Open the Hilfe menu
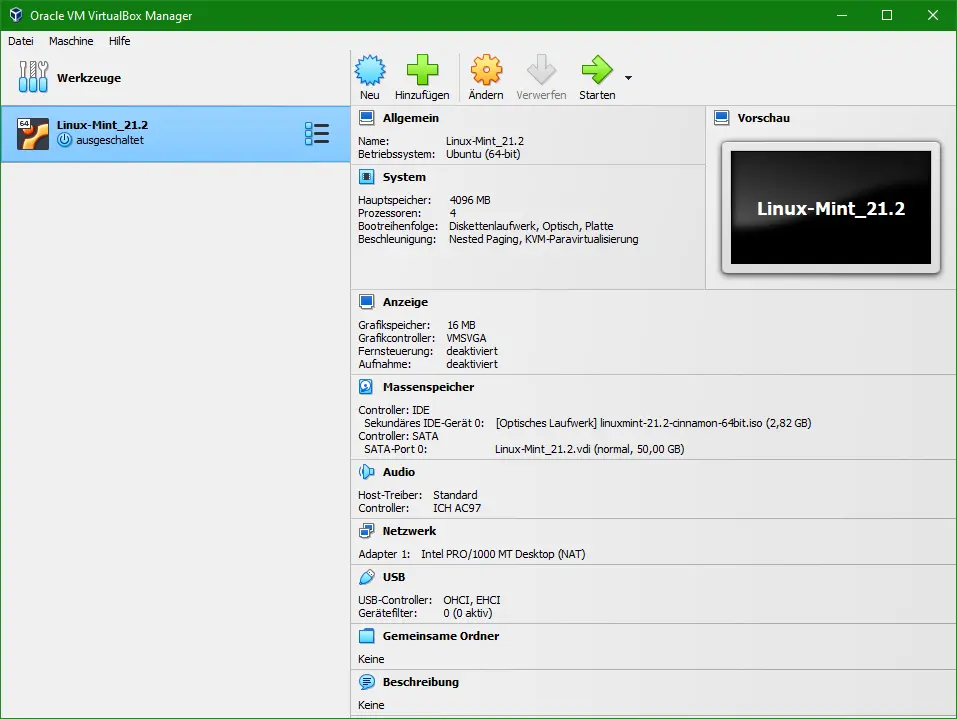 coord(119,41)
